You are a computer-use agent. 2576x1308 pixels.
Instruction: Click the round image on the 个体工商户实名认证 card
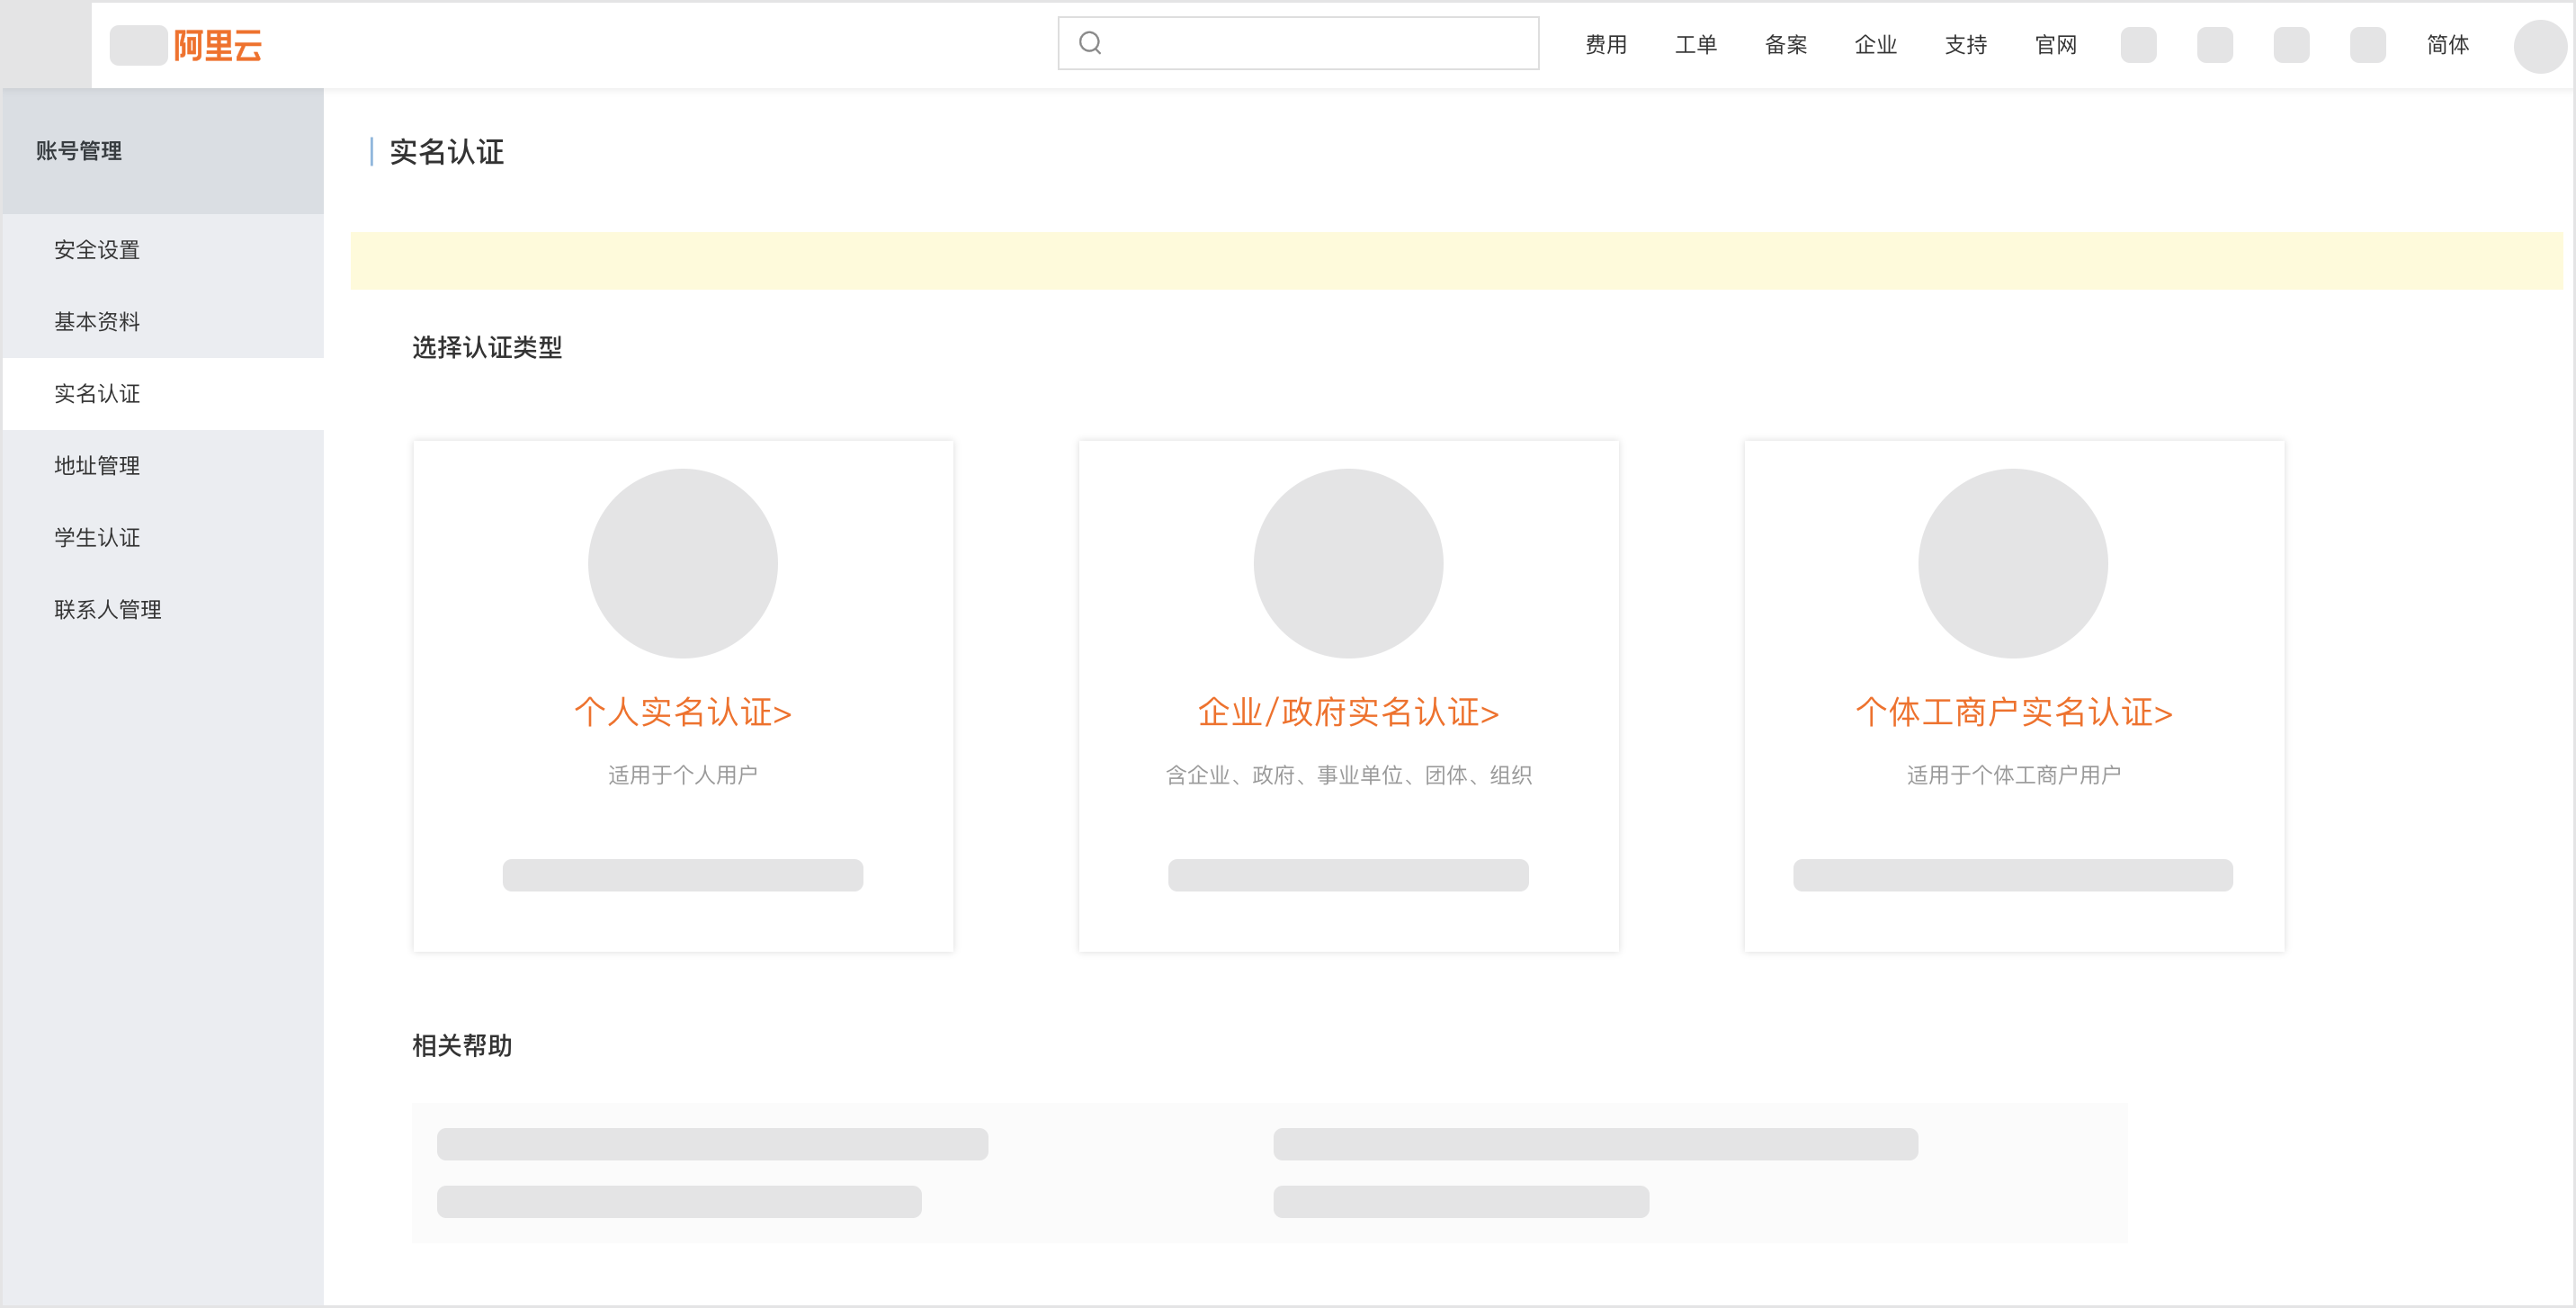(x=2014, y=564)
